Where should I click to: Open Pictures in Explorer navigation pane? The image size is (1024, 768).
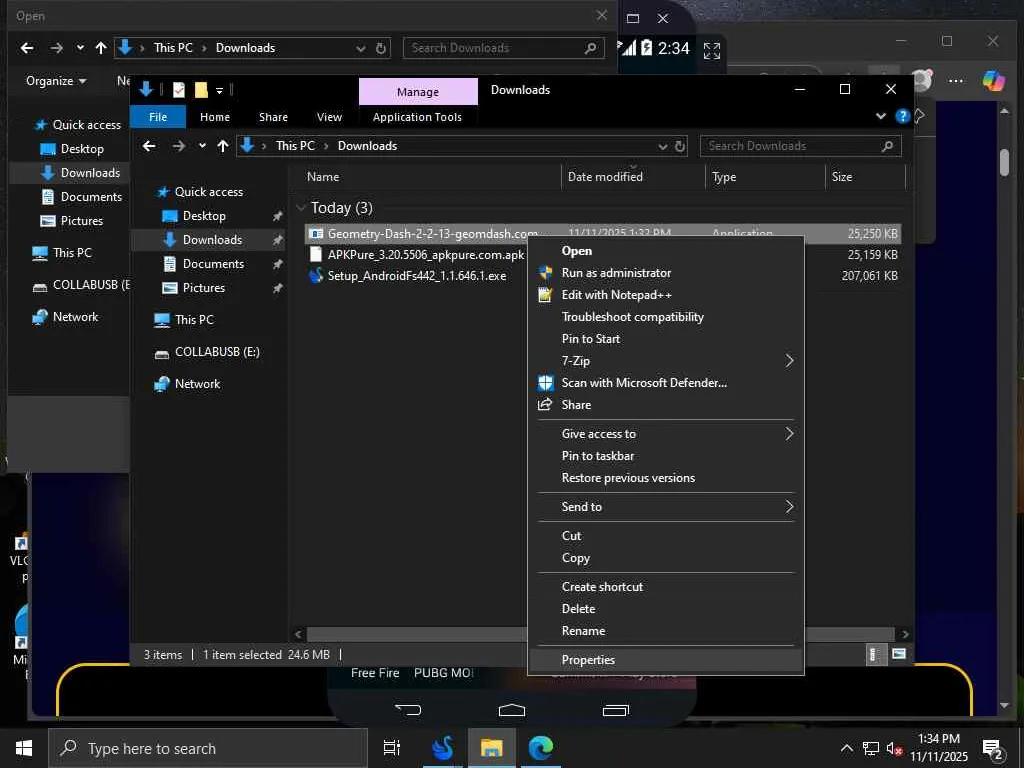pyautogui.click(x=203, y=288)
